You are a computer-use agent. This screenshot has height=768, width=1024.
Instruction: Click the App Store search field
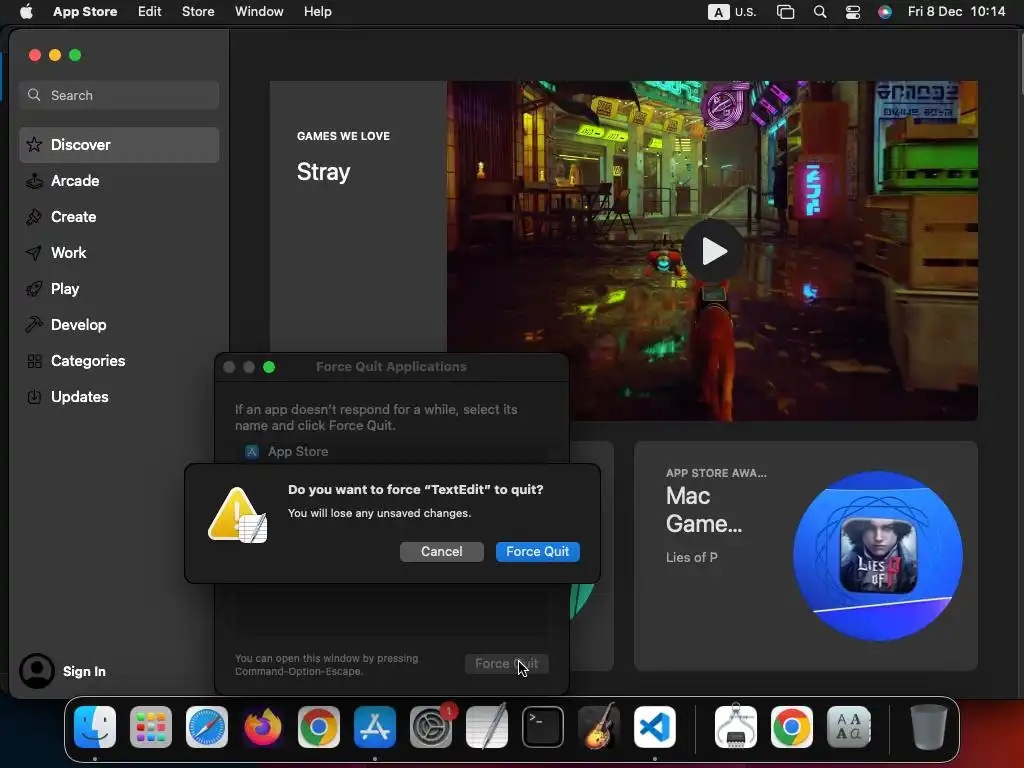[119, 95]
